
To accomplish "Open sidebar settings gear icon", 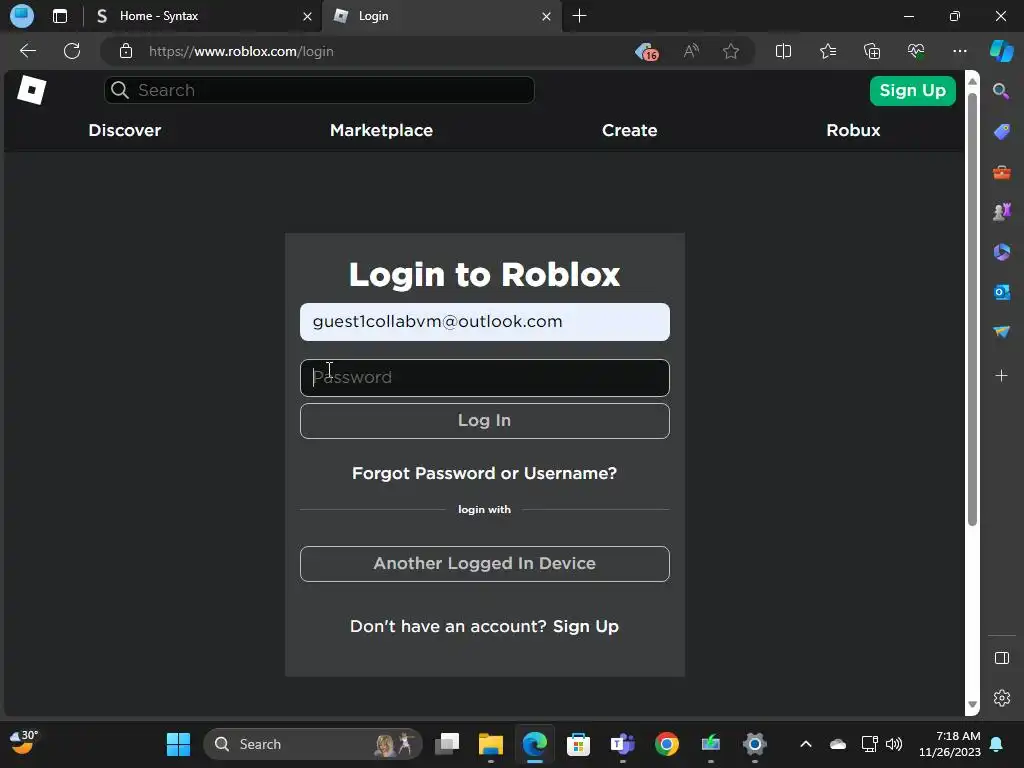I will [x=1001, y=698].
